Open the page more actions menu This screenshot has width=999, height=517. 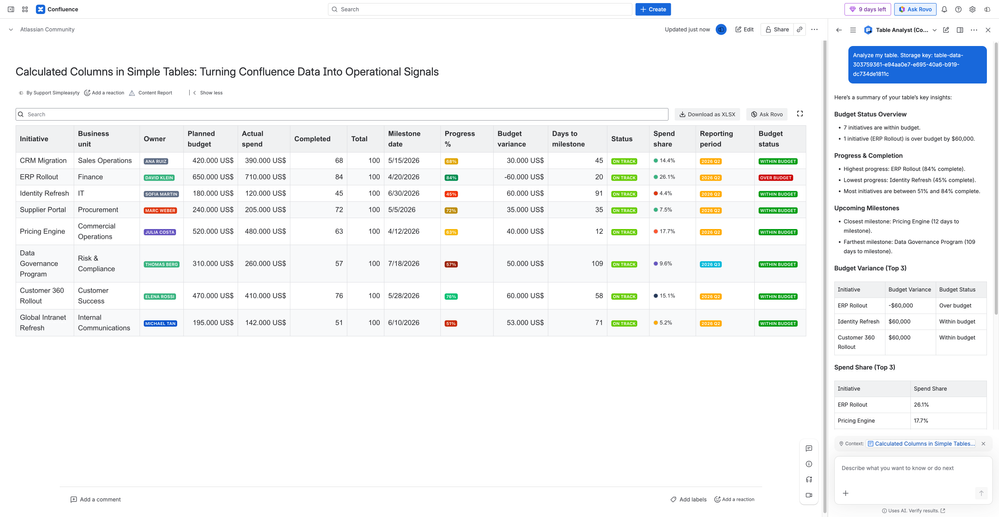point(814,30)
